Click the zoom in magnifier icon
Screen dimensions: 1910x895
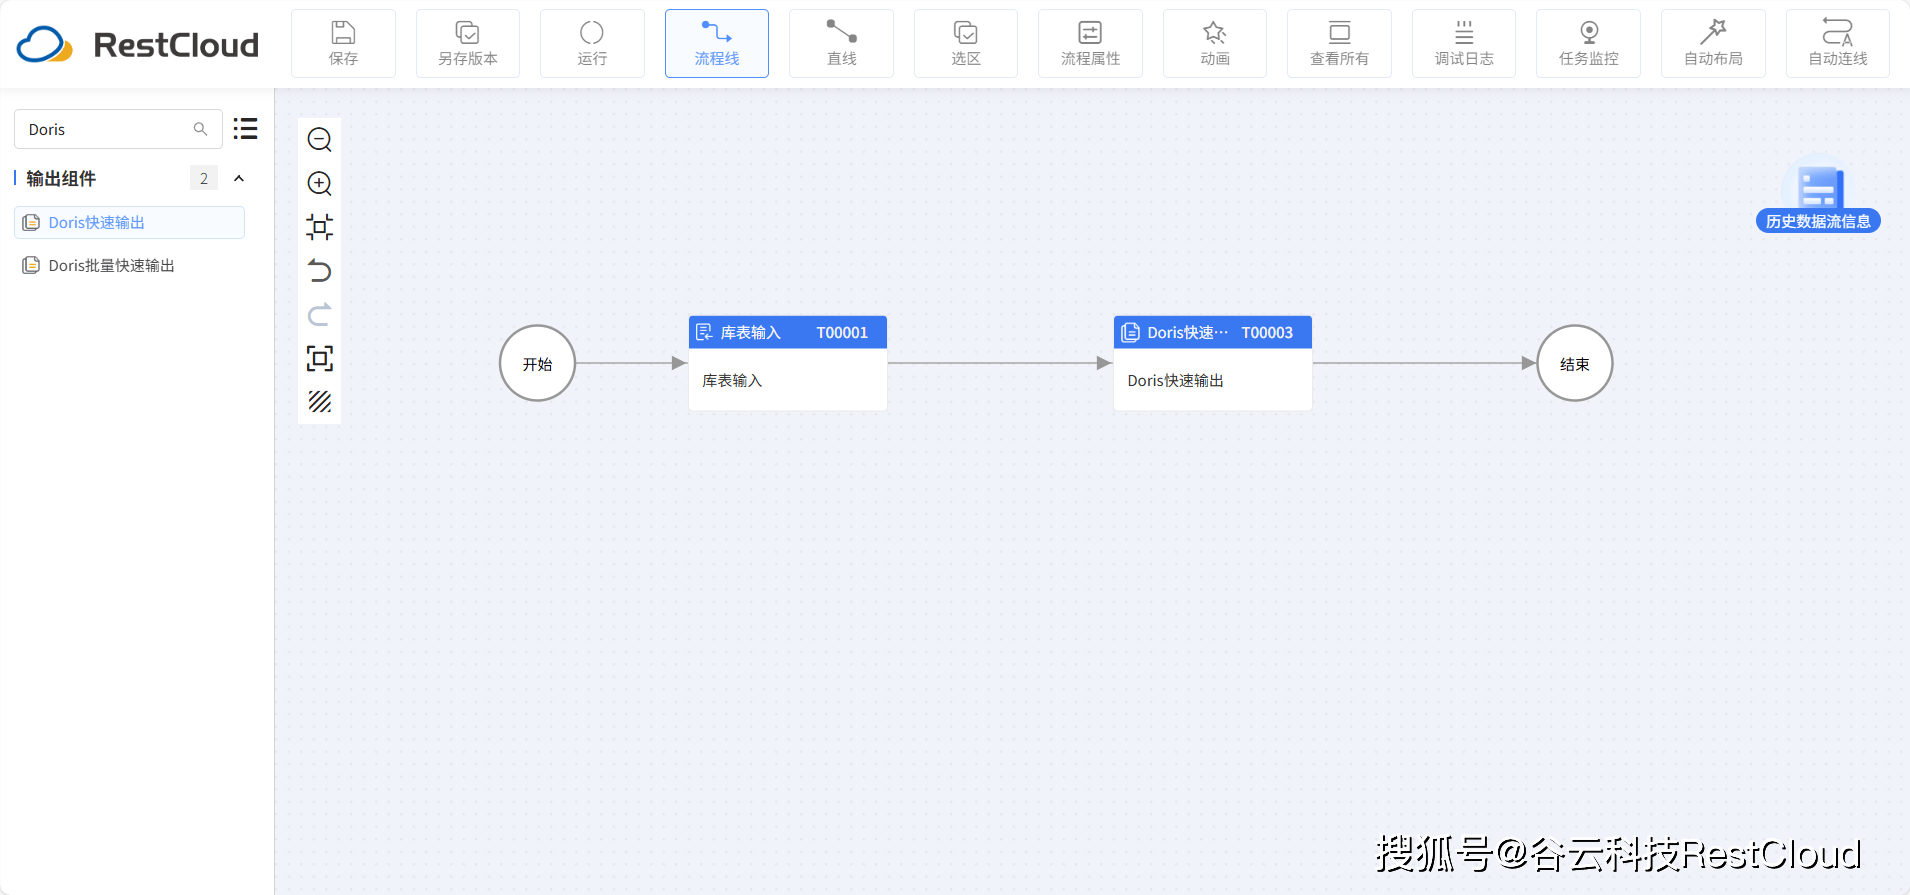(x=319, y=184)
